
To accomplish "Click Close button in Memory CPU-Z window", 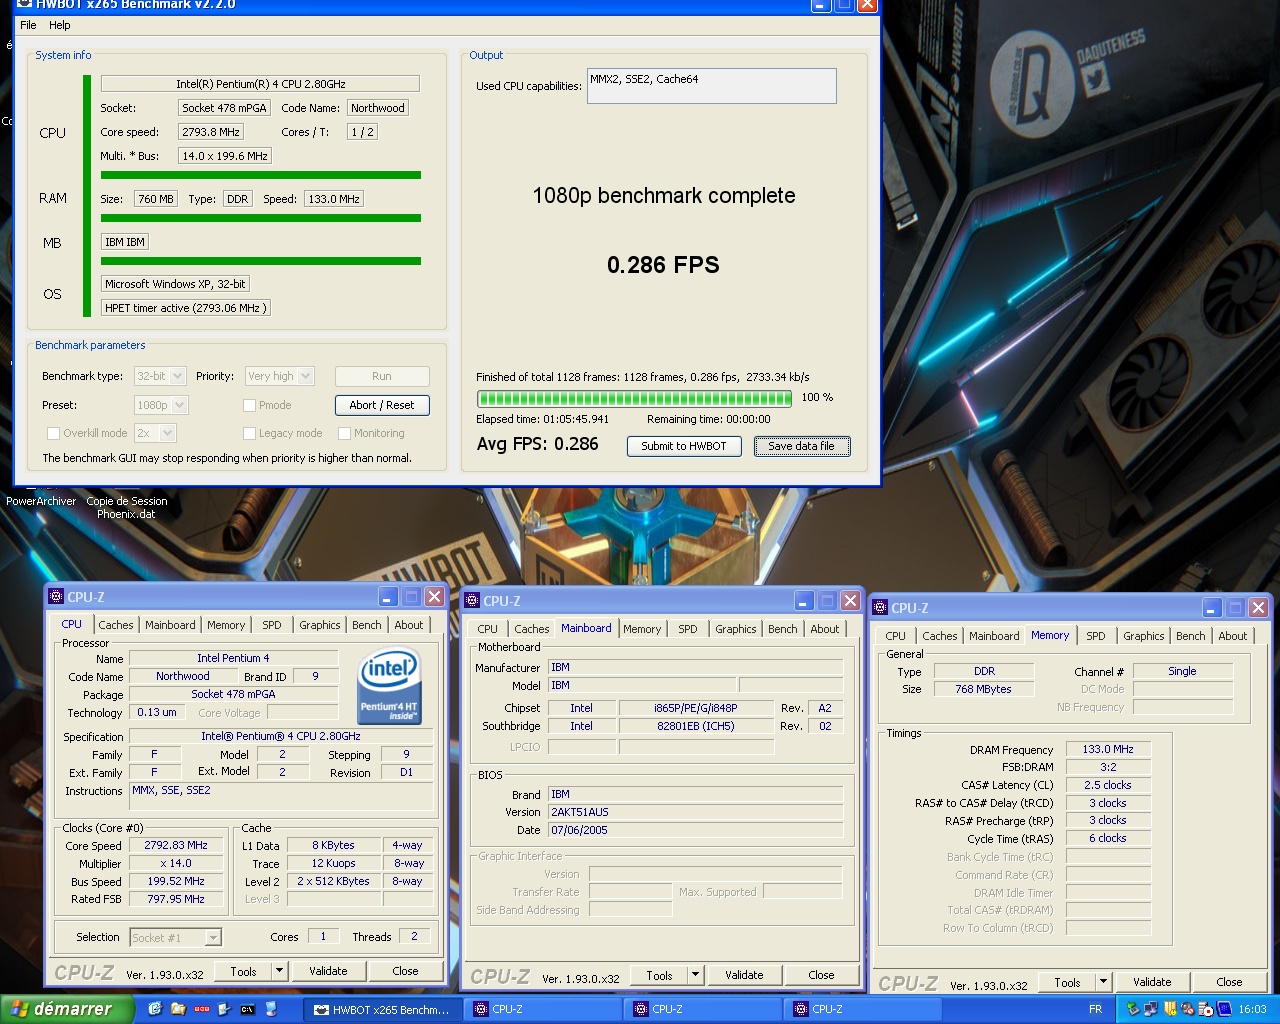I will pos(1229,982).
